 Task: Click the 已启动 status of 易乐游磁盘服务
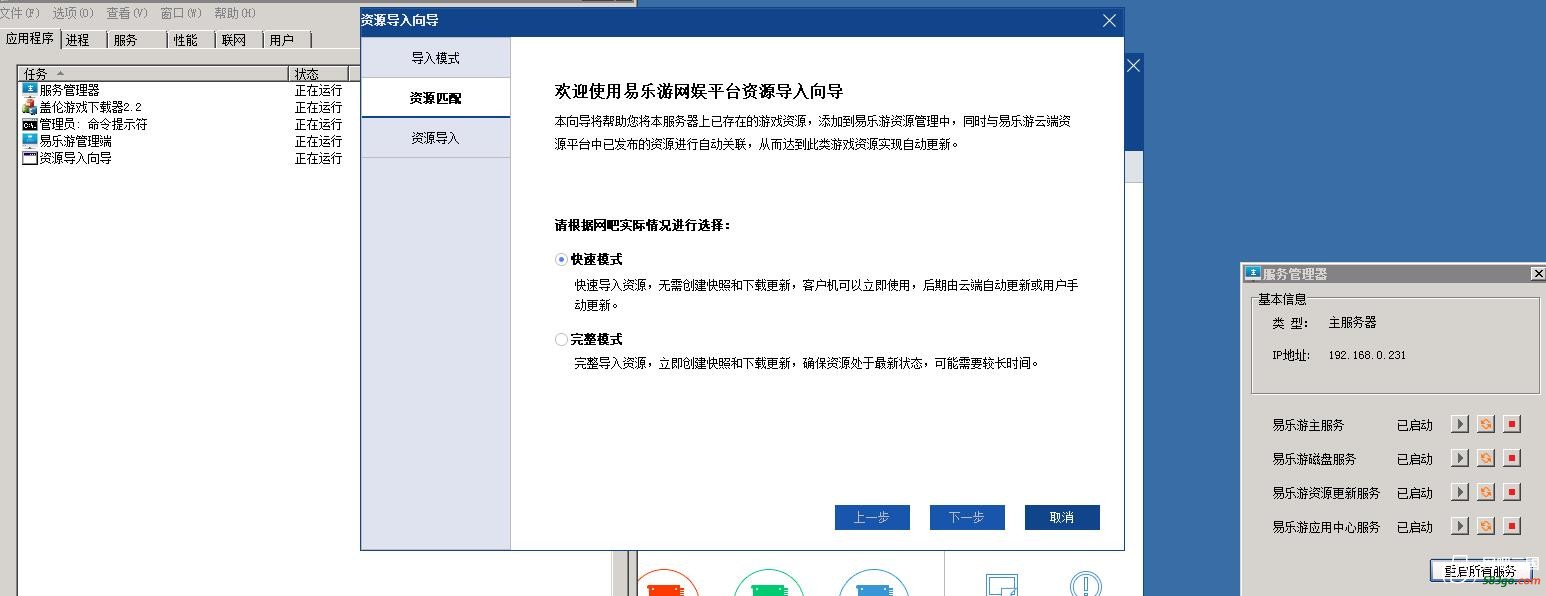click(x=1415, y=459)
